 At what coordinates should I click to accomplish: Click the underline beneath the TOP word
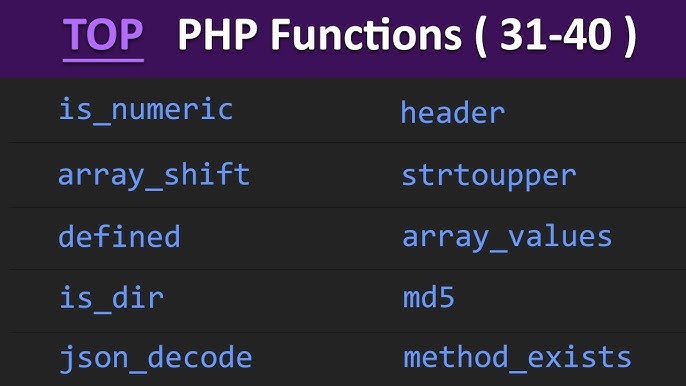[x=103, y=60]
